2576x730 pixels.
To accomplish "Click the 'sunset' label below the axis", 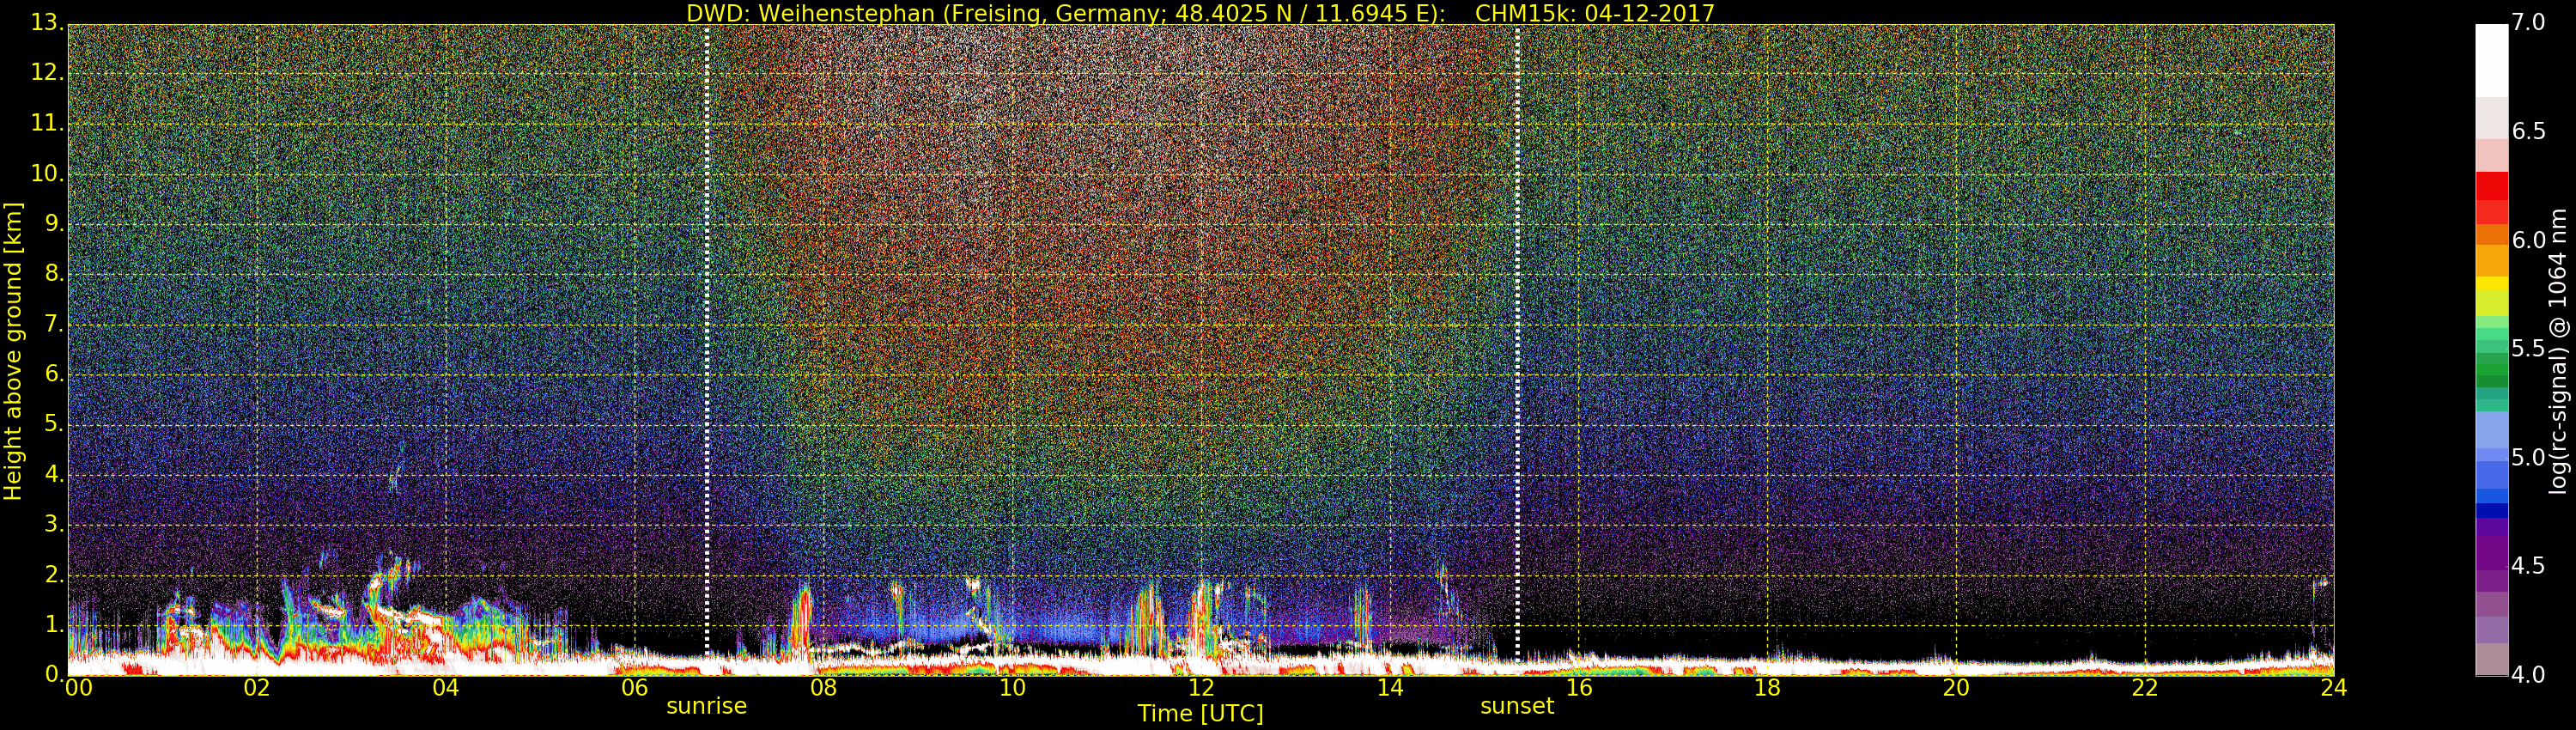I will (x=1516, y=706).
